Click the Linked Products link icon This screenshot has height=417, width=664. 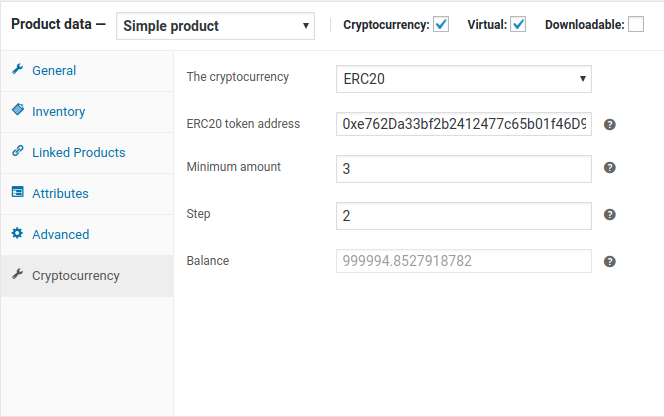[x=18, y=152]
